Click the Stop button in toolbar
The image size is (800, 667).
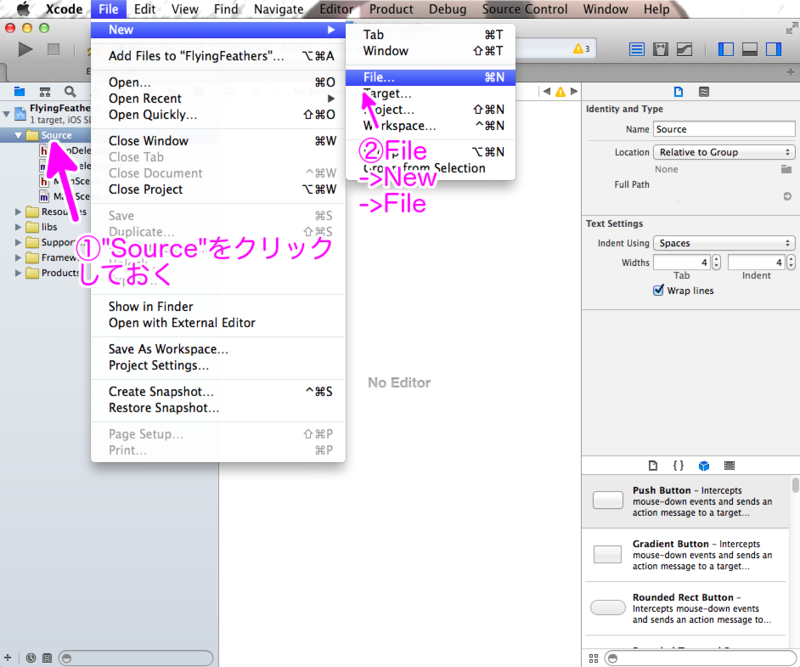click(x=53, y=50)
